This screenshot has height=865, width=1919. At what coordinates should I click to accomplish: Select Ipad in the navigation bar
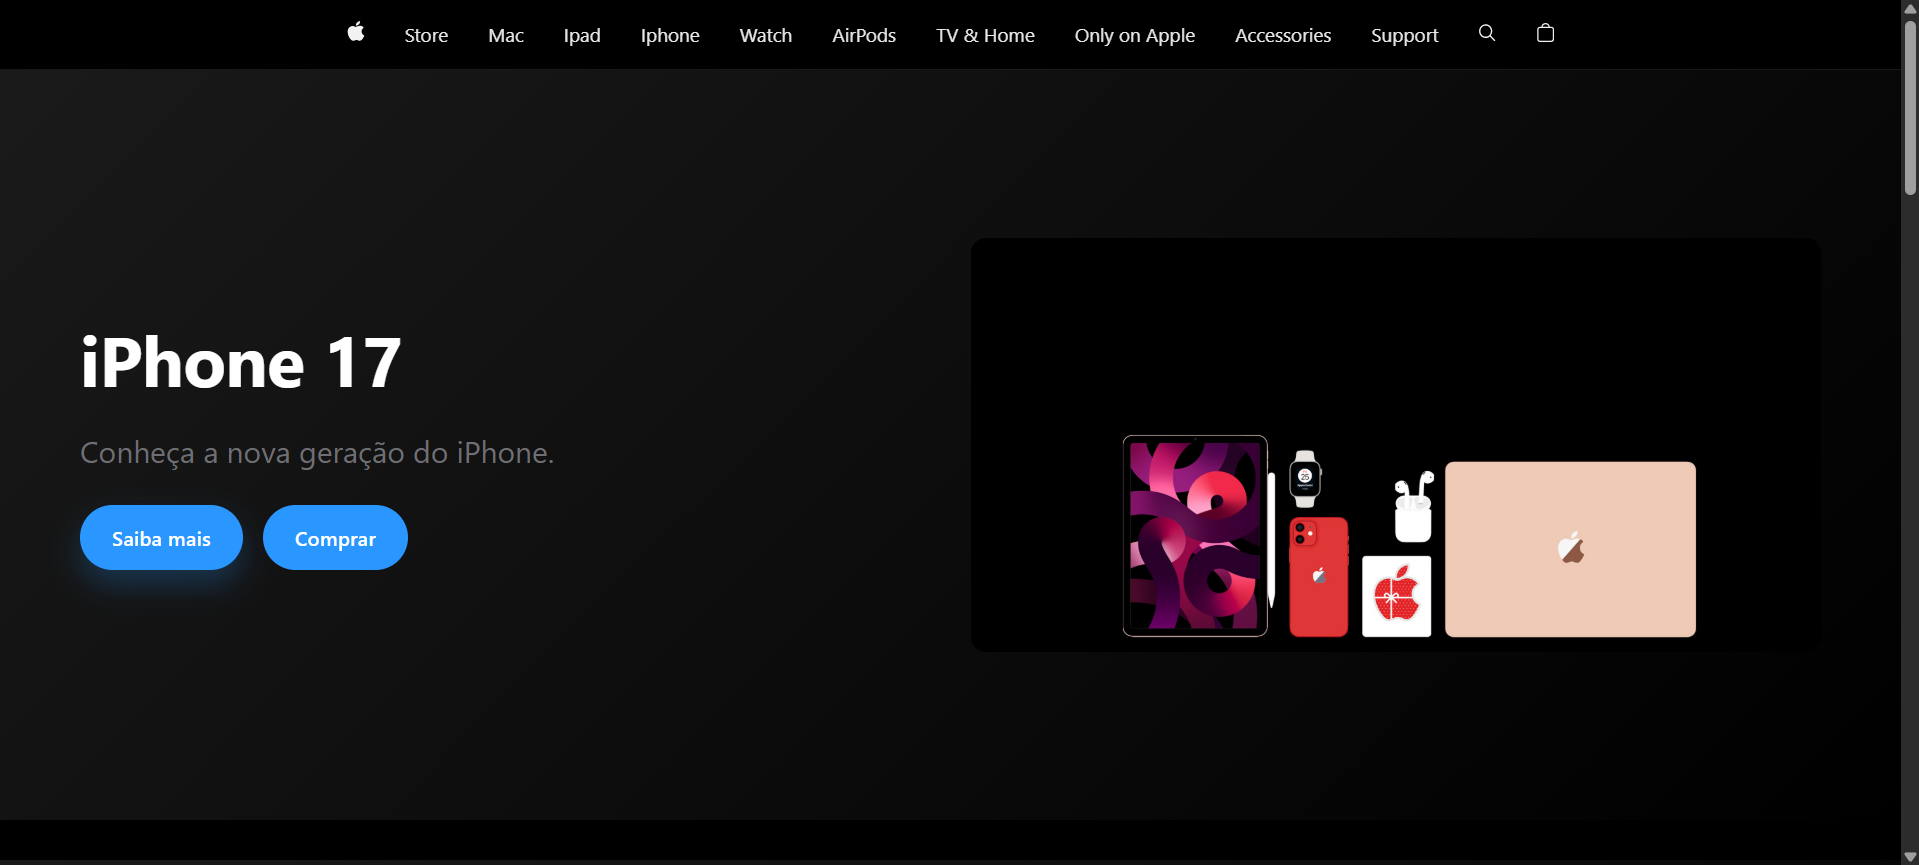(582, 35)
